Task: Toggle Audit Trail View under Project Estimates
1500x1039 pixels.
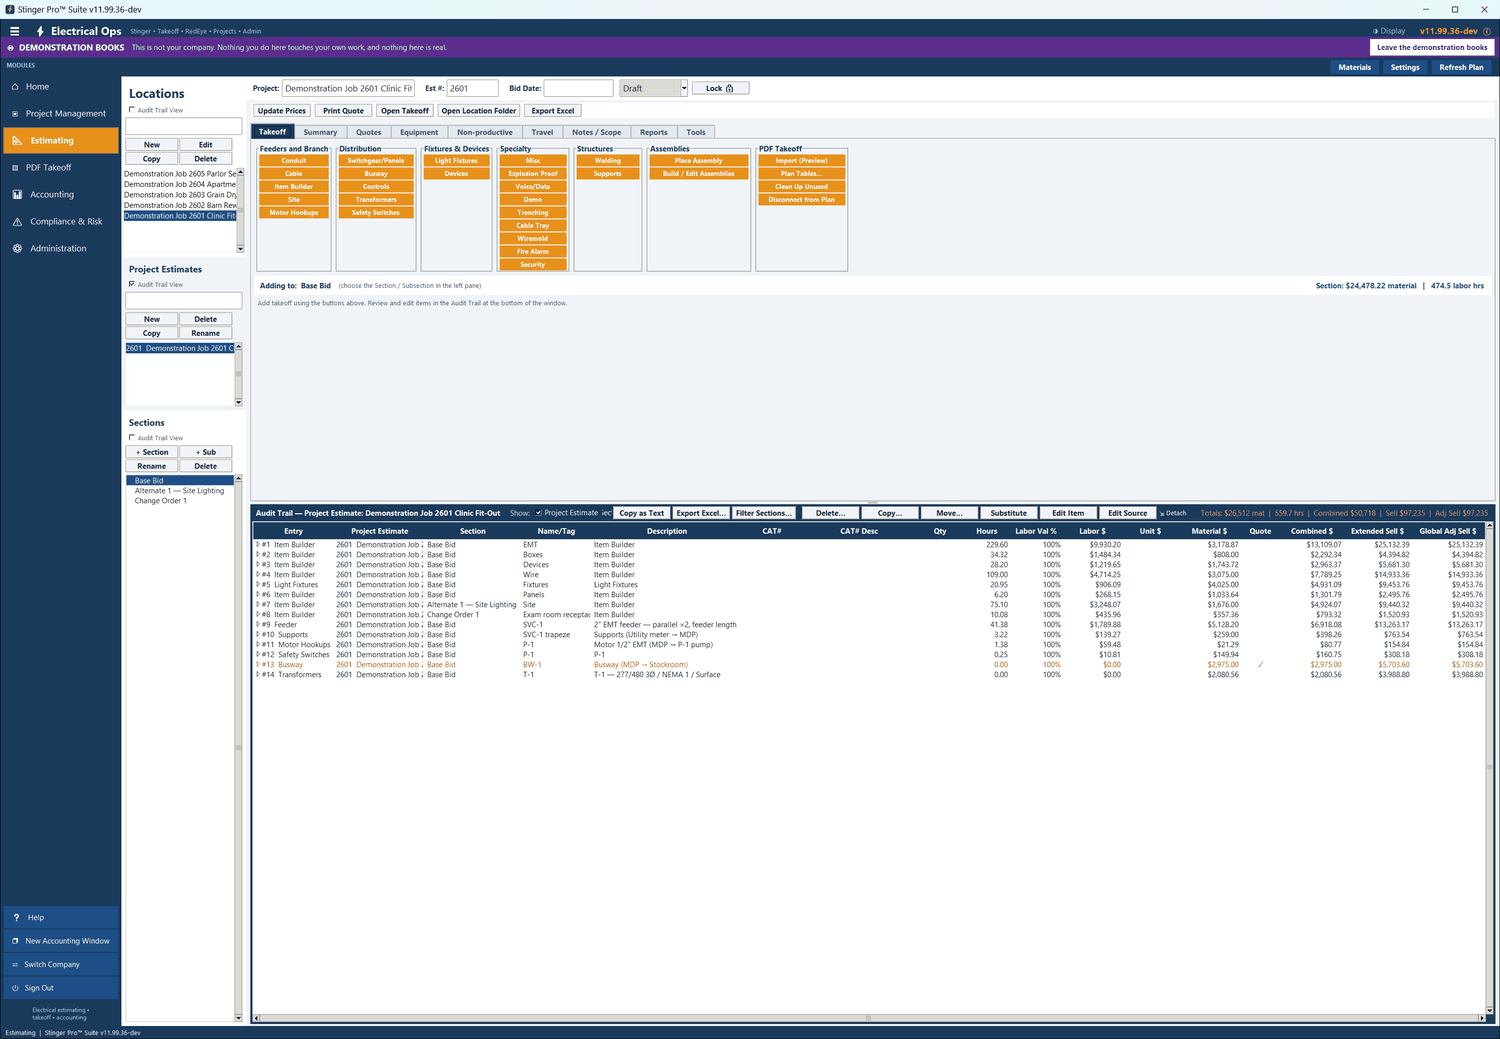Action: pyautogui.click(x=132, y=284)
